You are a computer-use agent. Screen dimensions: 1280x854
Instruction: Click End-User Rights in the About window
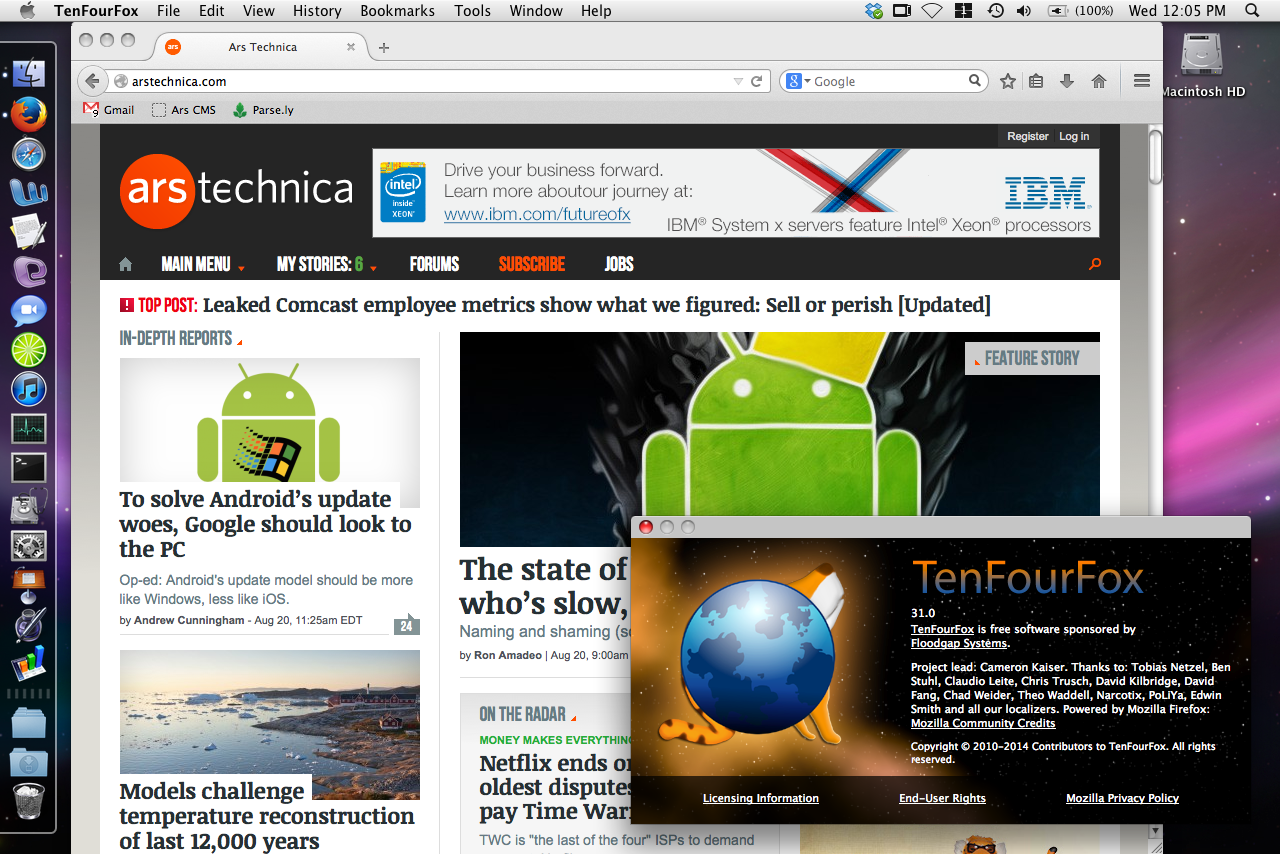pyautogui.click(x=942, y=798)
